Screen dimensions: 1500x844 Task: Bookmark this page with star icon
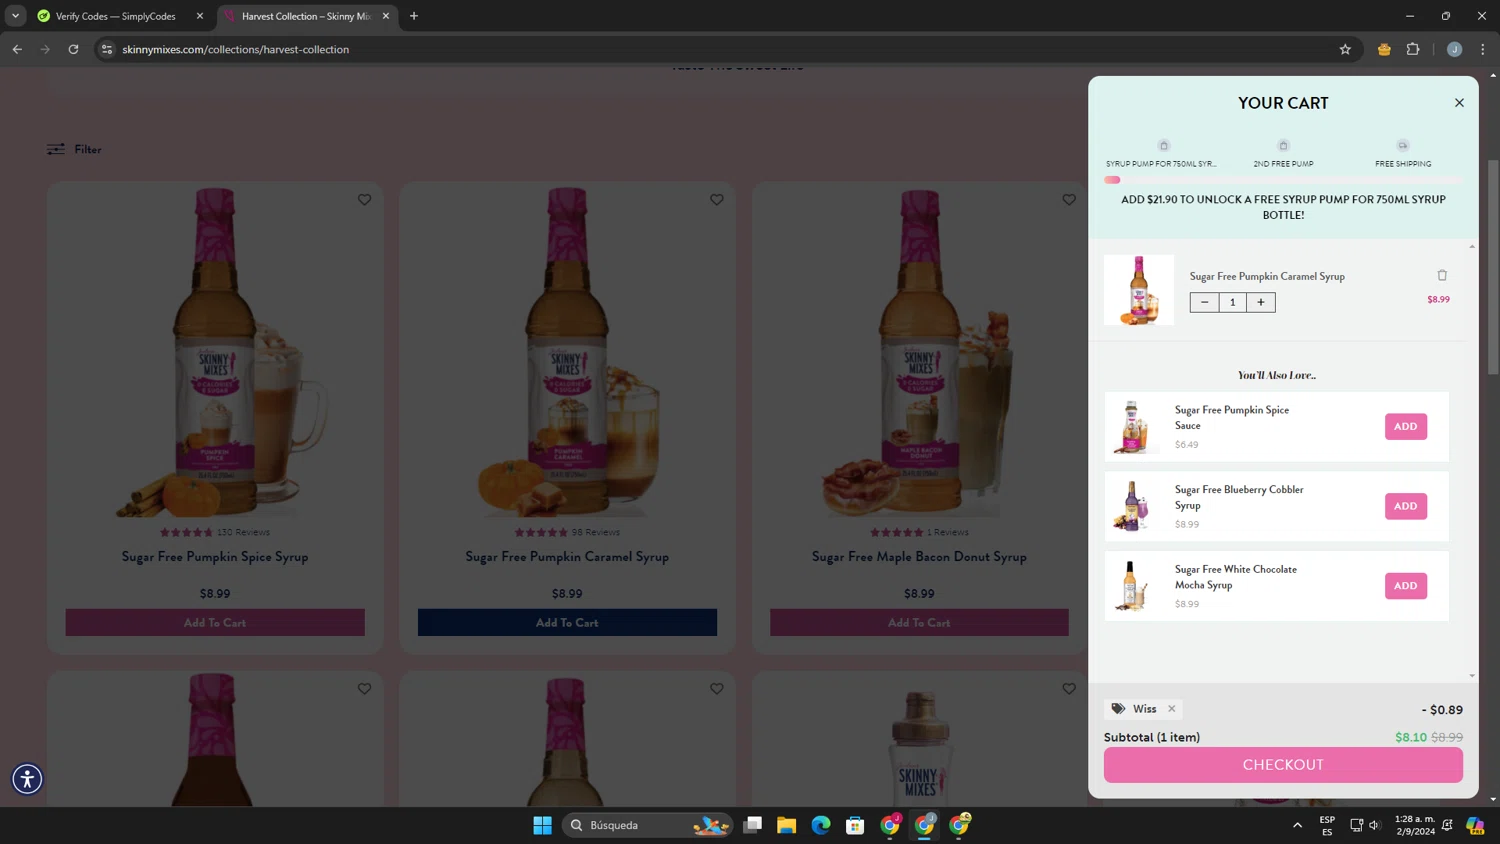coord(1345,49)
